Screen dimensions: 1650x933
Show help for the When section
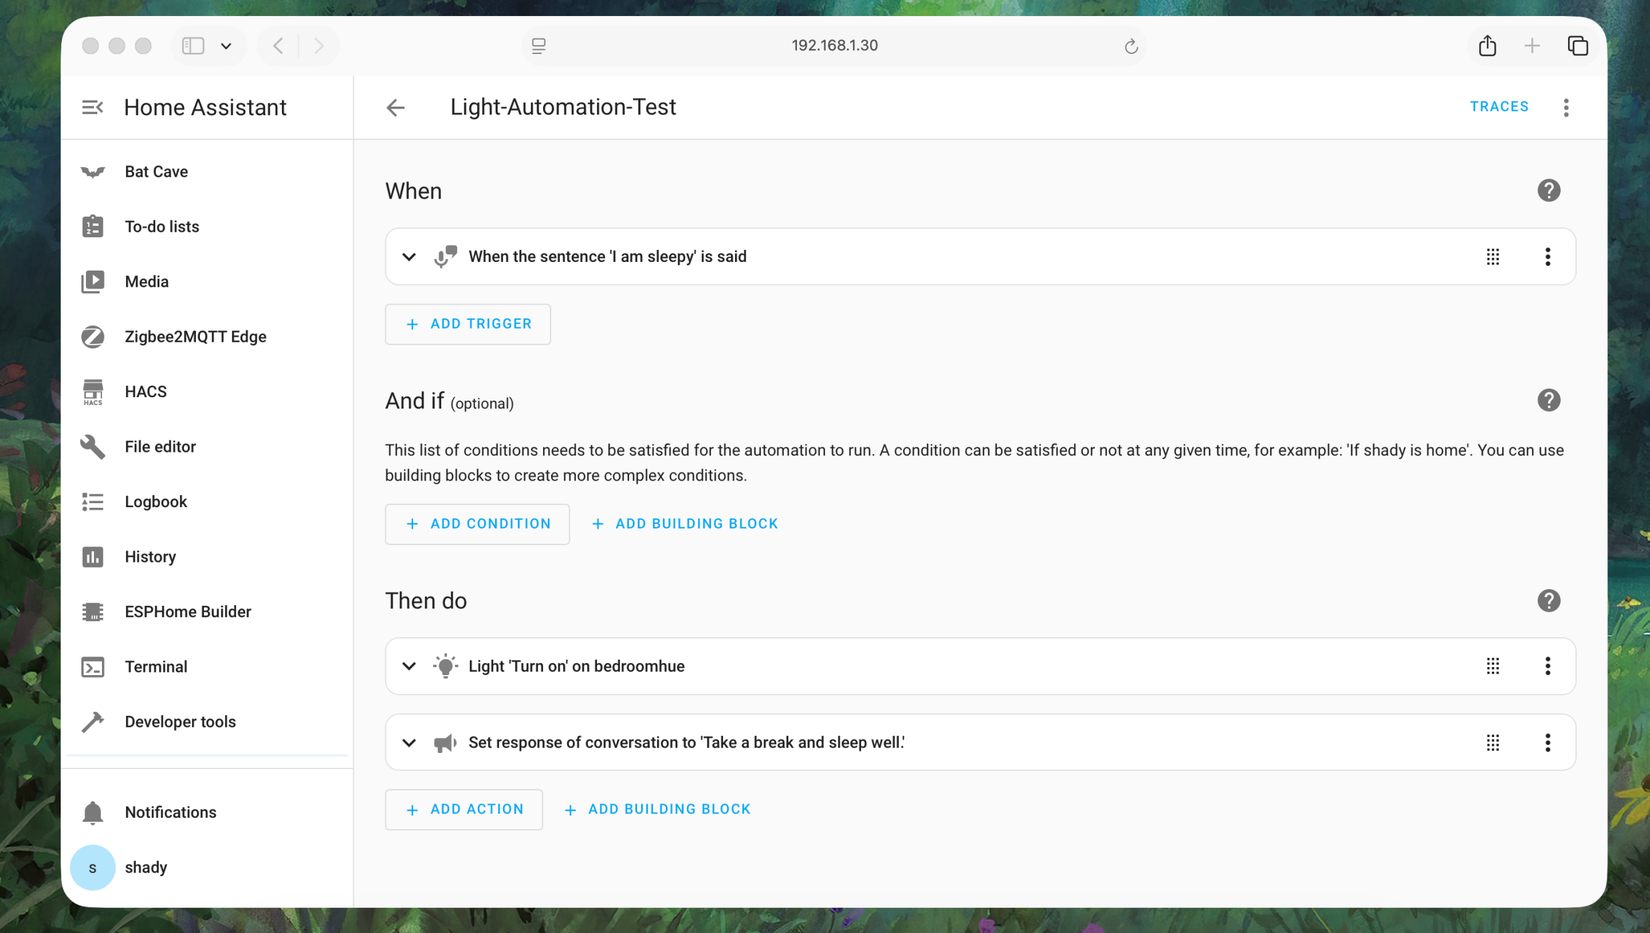click(1549, 191)
